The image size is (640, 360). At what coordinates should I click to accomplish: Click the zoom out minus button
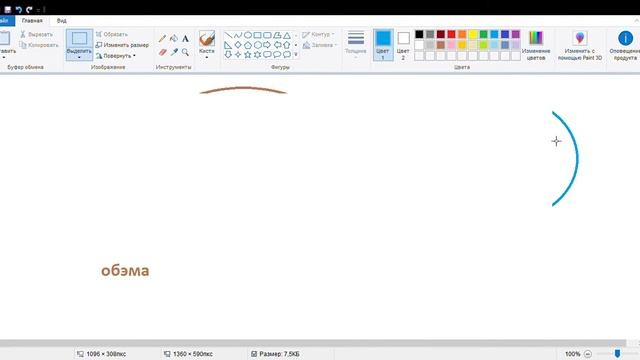coord(588,354)
